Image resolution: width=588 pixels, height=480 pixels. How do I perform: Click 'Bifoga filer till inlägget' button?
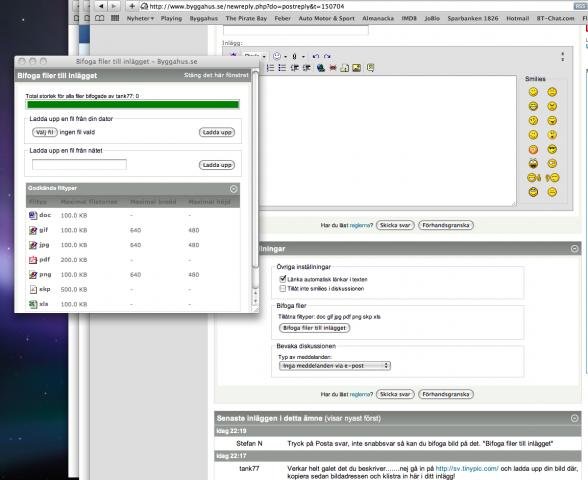tap(314, 328)
